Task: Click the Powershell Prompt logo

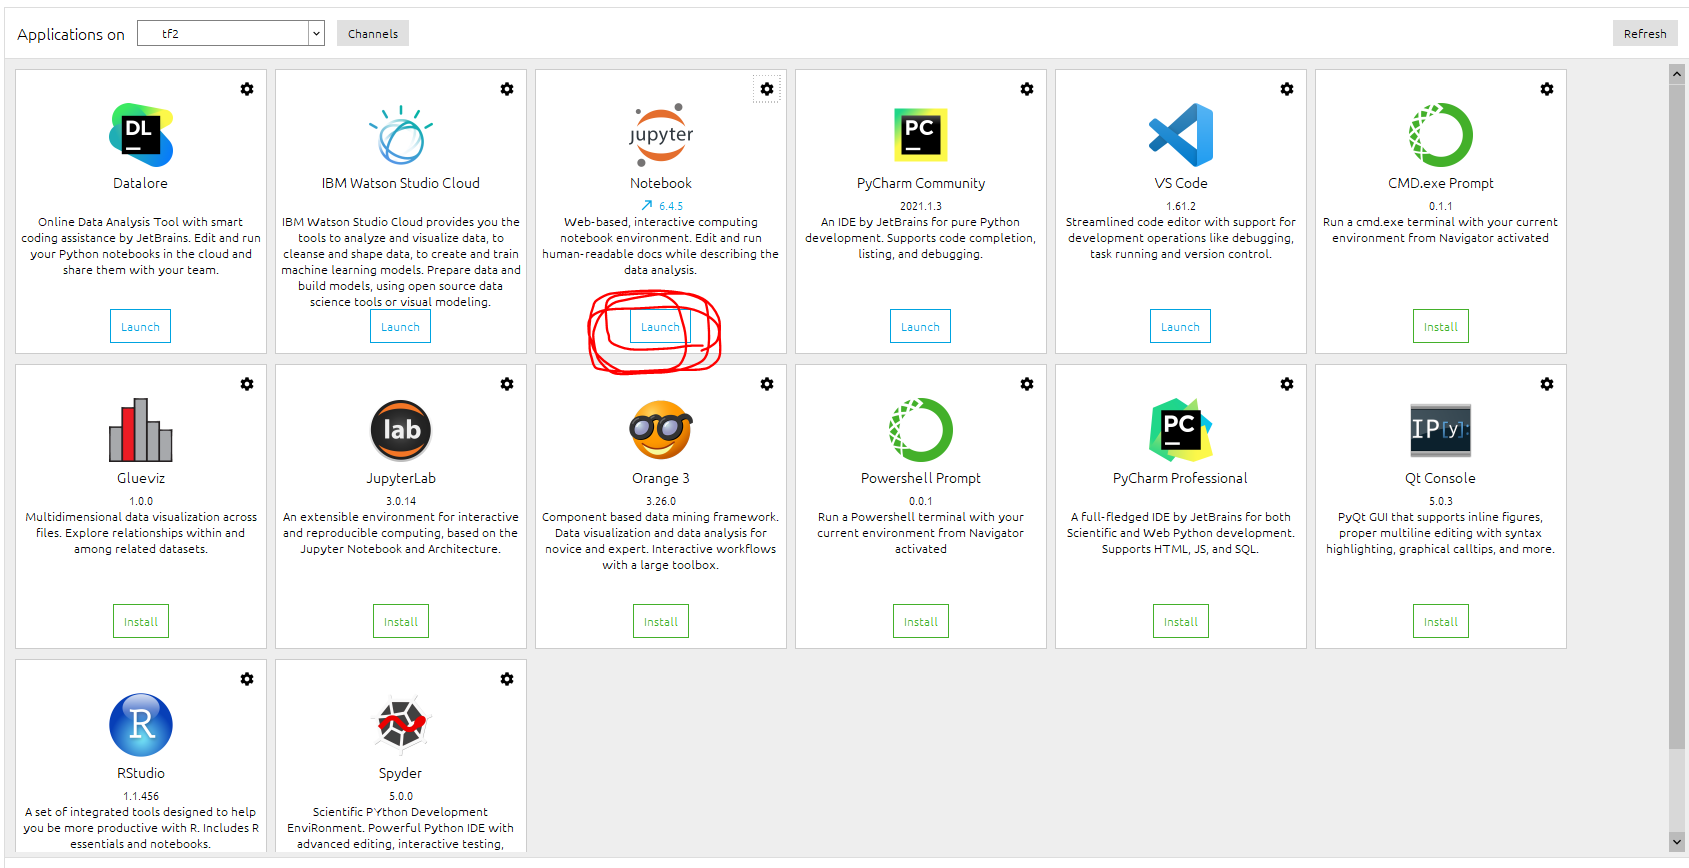Action: pyautogui.click(x=921, y=430)
